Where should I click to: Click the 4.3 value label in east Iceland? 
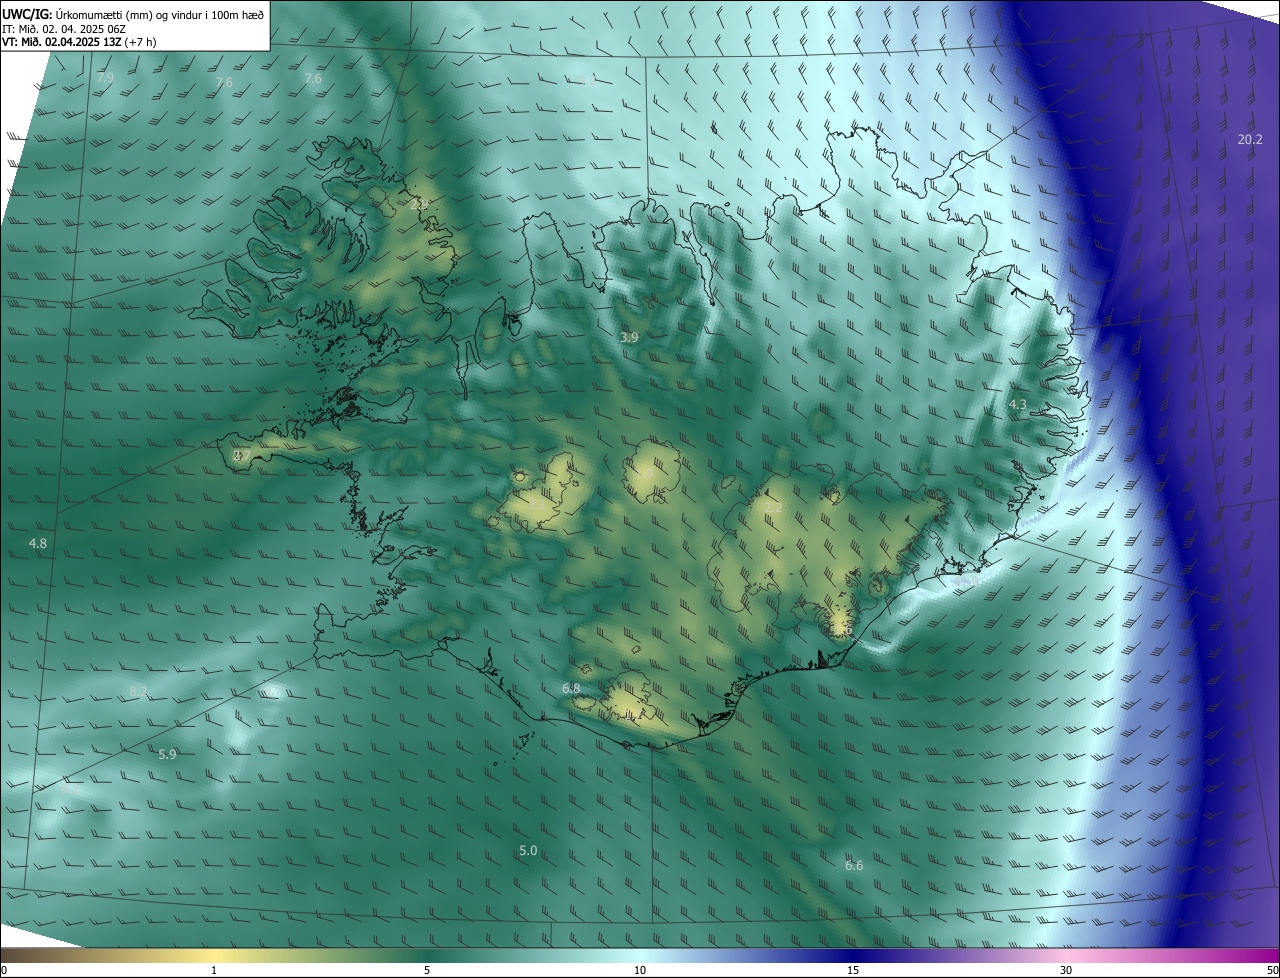pos(1017,404)
